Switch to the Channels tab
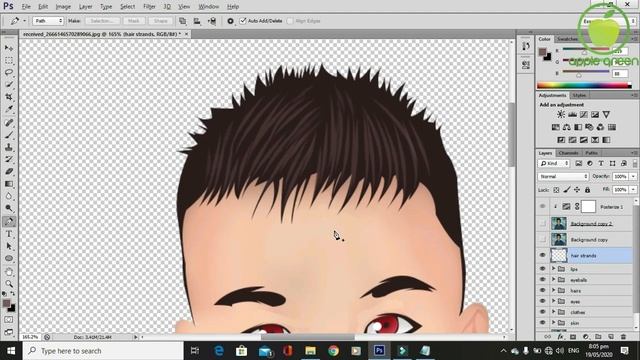This screenshot has width=640, height=360. [x=568, y=153]
